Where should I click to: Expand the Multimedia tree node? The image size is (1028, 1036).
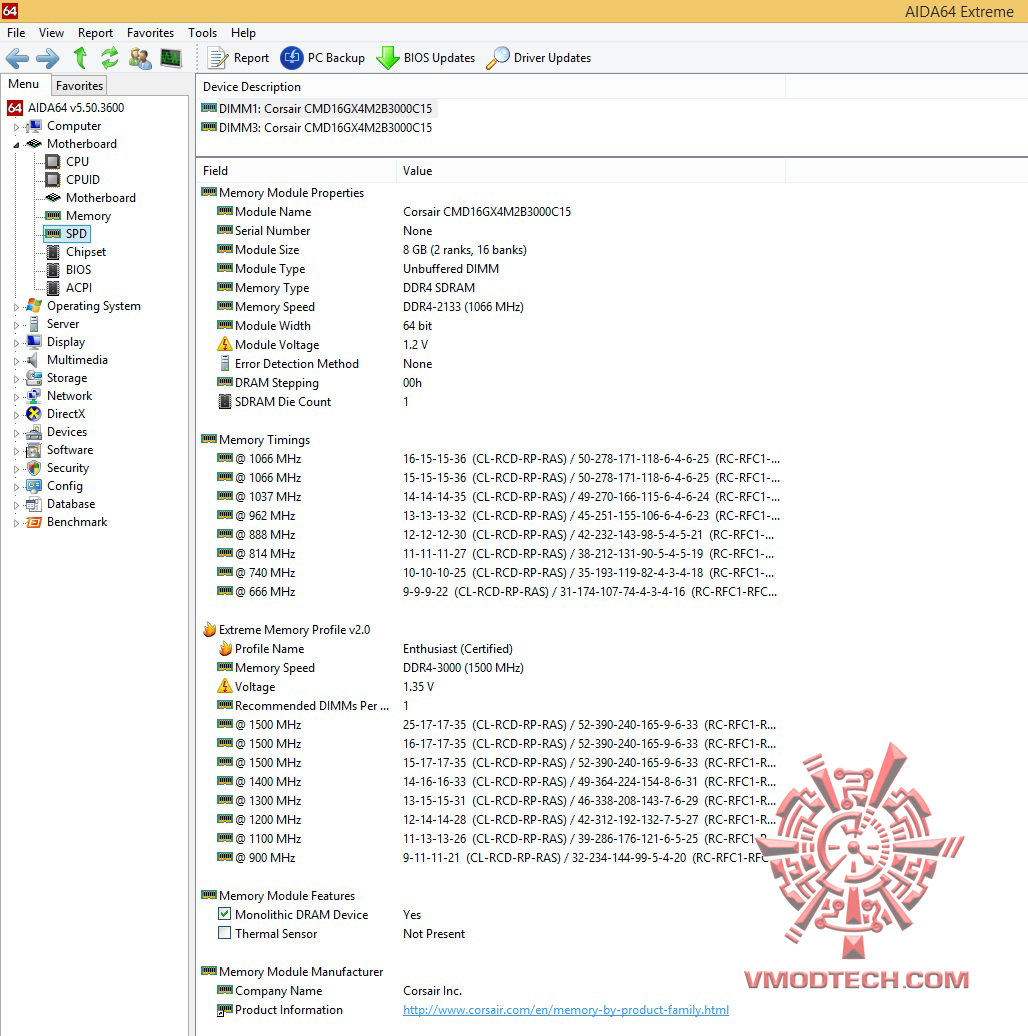pos(17,361)
